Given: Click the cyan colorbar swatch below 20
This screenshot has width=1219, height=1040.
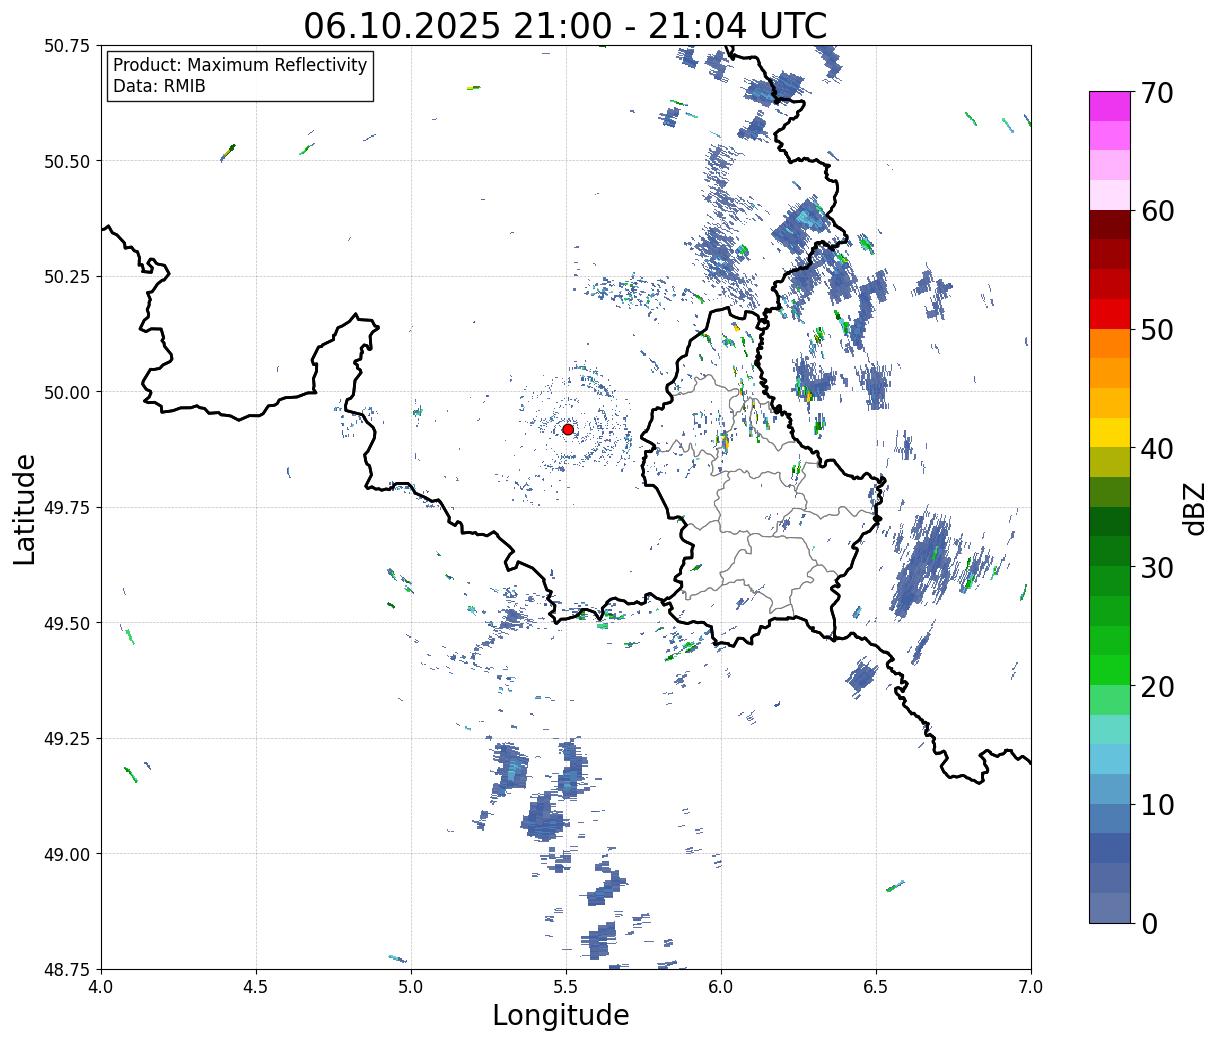Looking at the screenshot, I should 1110,729.
